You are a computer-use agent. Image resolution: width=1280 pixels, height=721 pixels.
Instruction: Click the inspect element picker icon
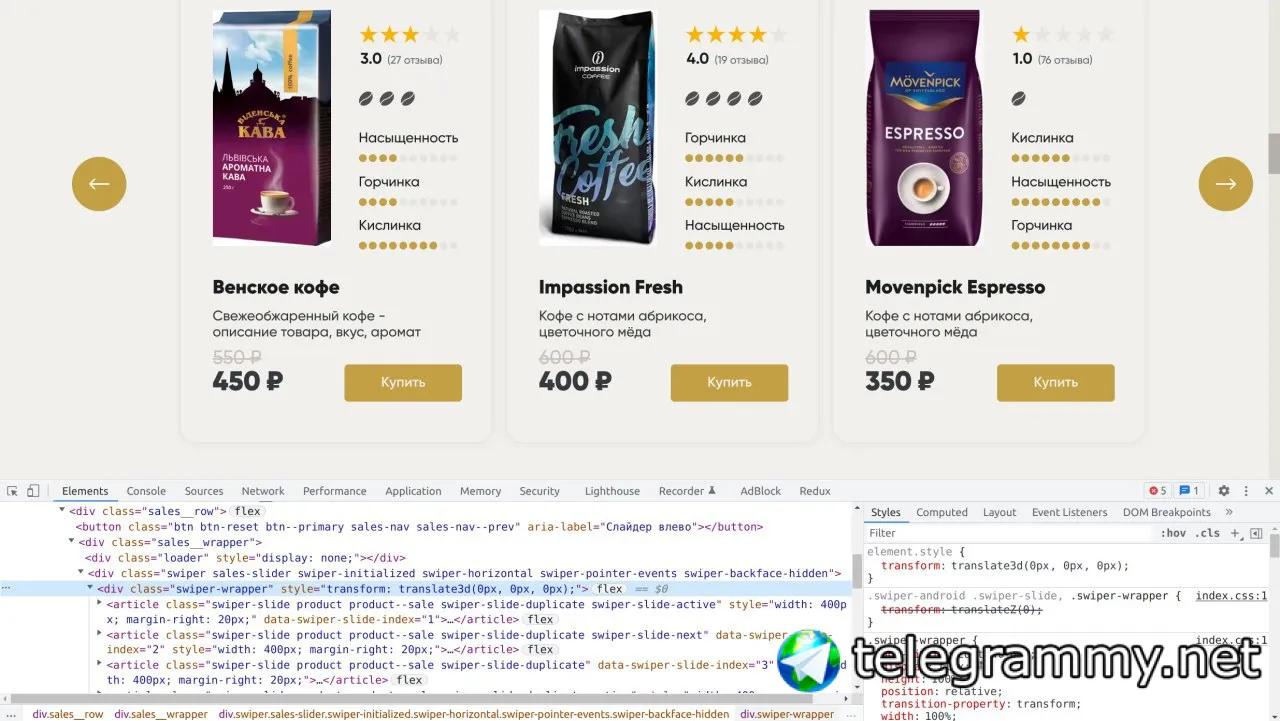coord(12,491)
